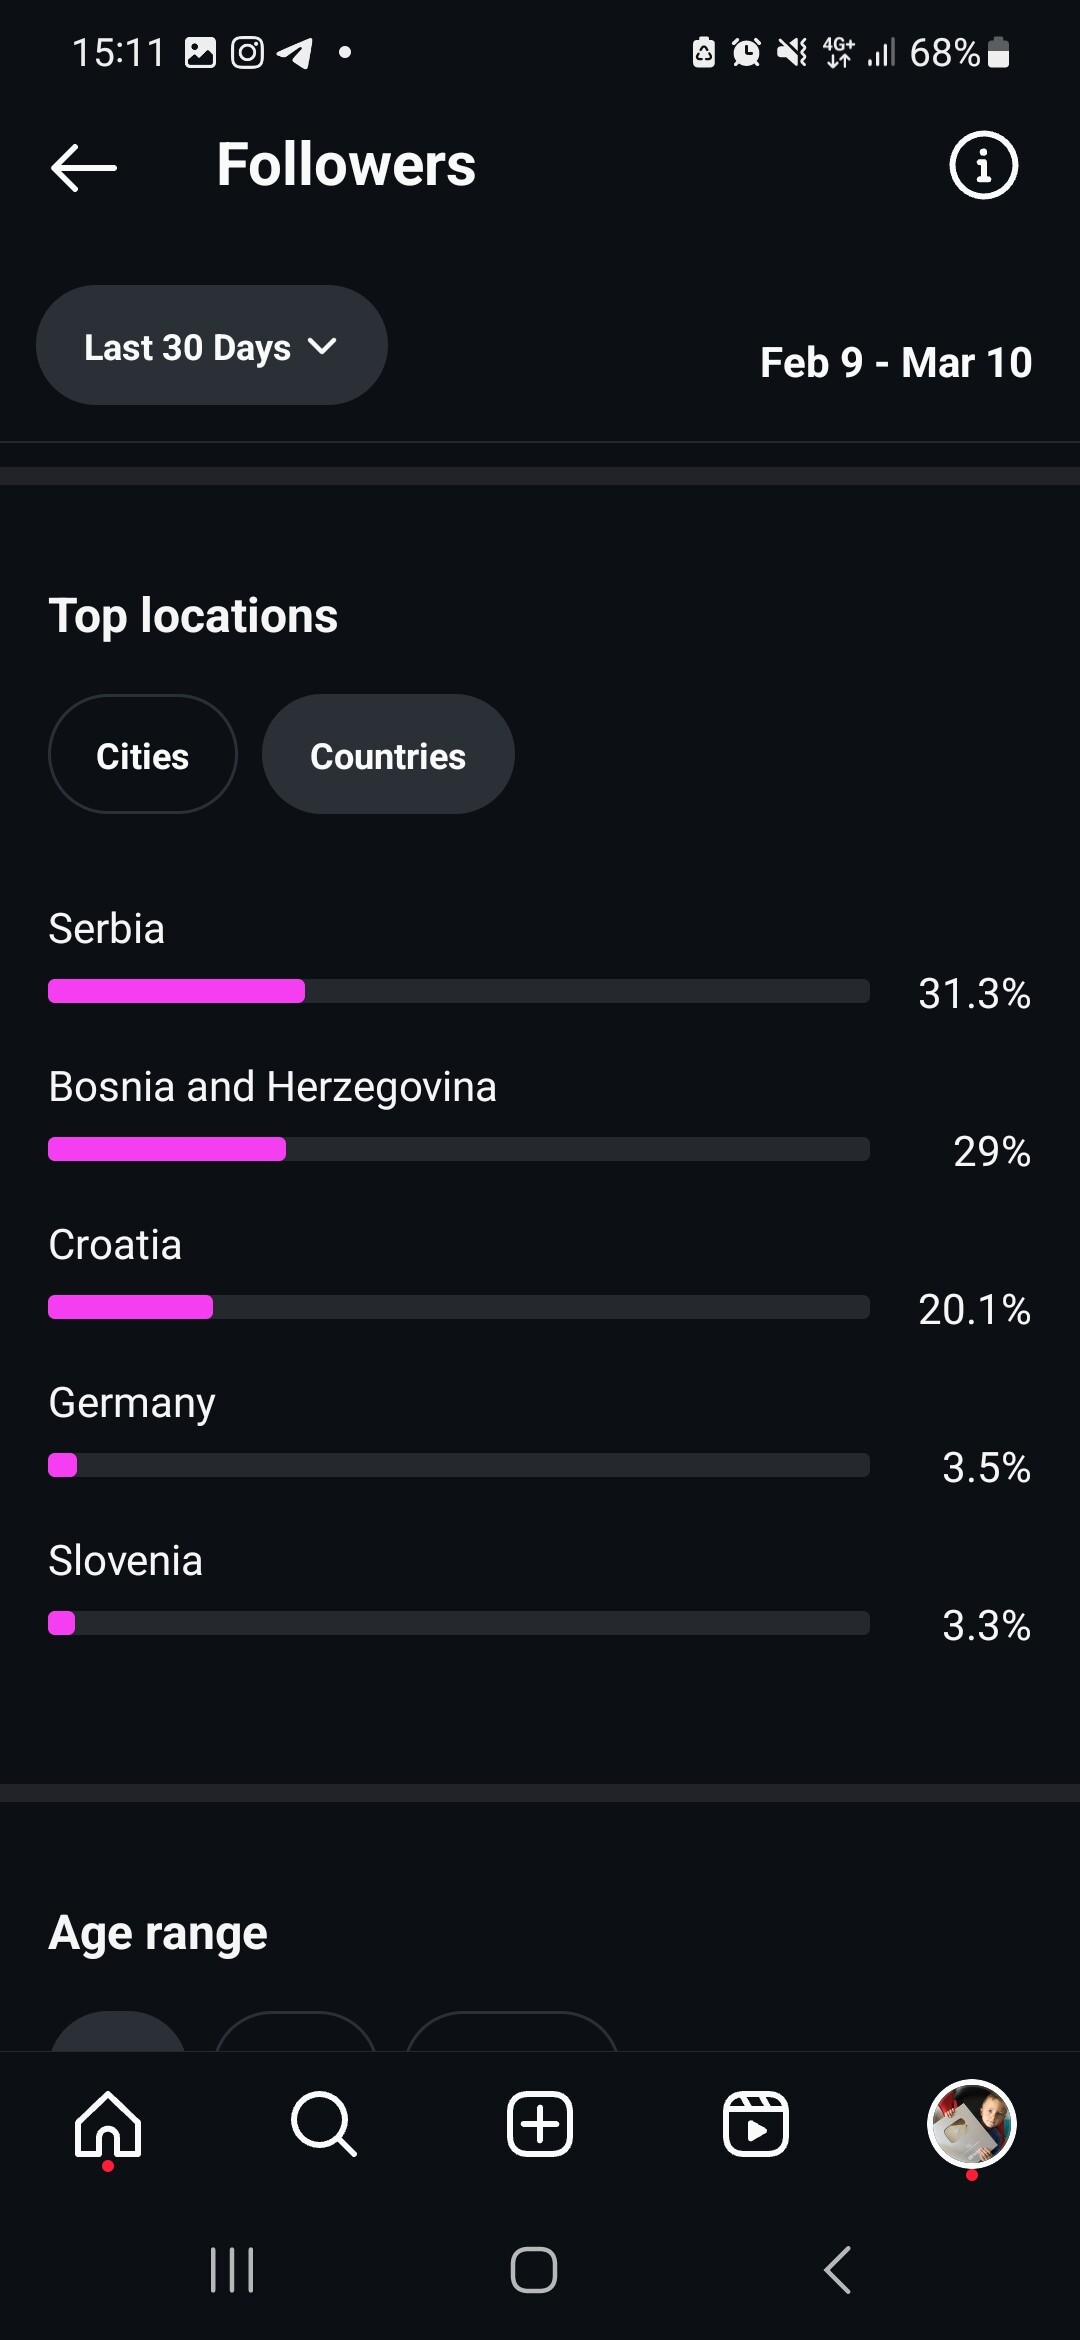Open the Search and explore tab
The image size is (1080, 2340).
(x=324, y=2124)
